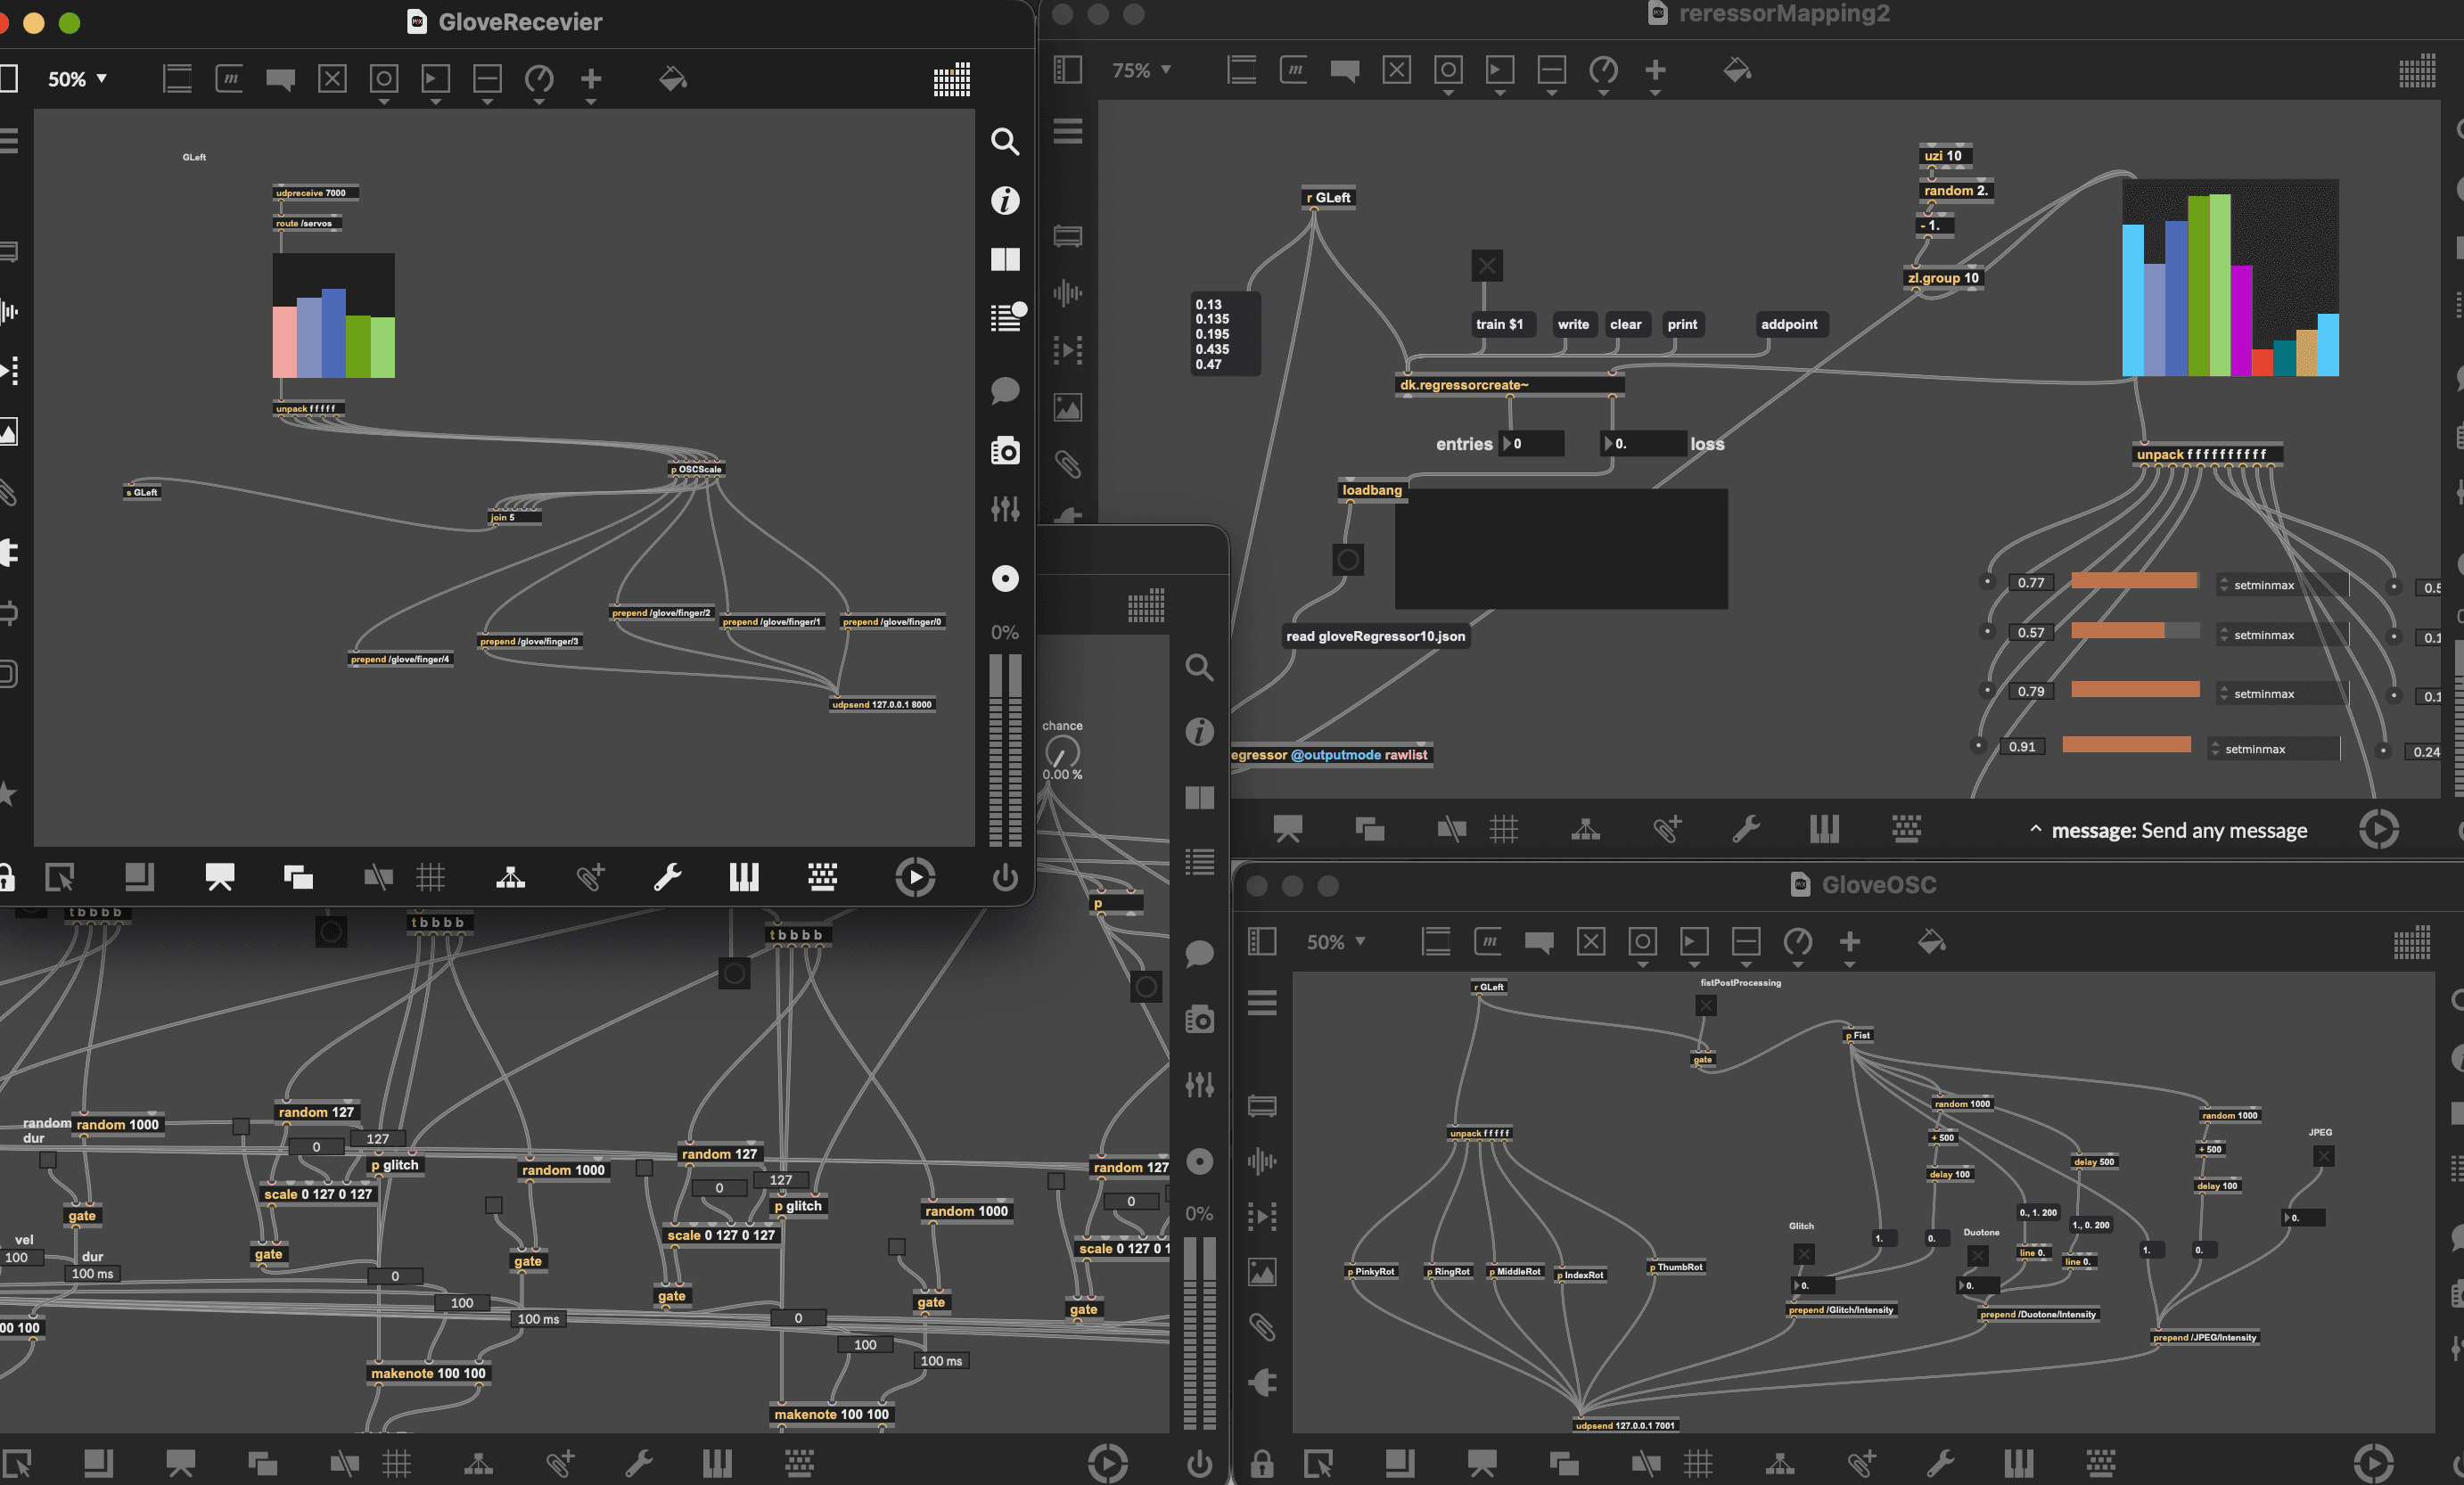The height and width of the screenshot is (1485, 2464).
Task: Click multislider bar chart in reressorMapping2
Action: (2230, 278)
